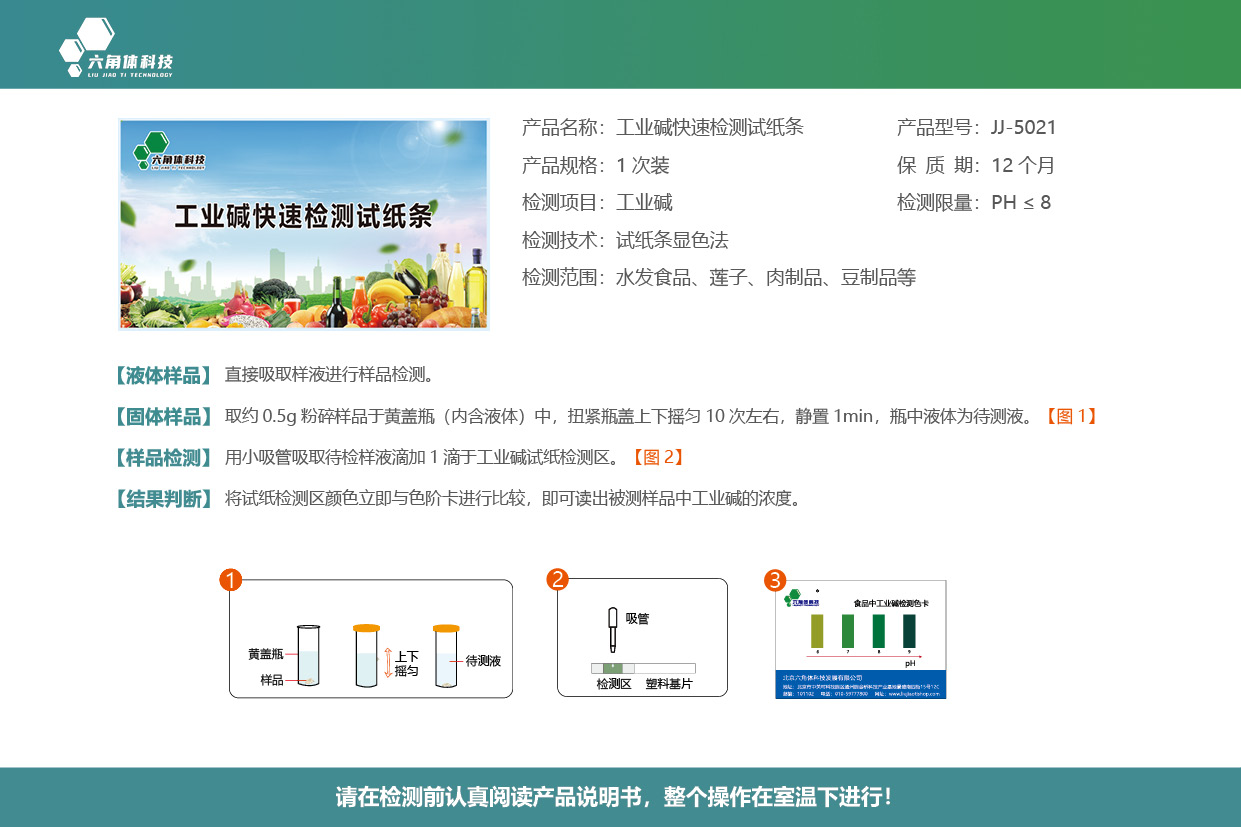Screen dimensions: 1241x827
Task: Click the 【结果判断】 heading
Action: [163, 498]
